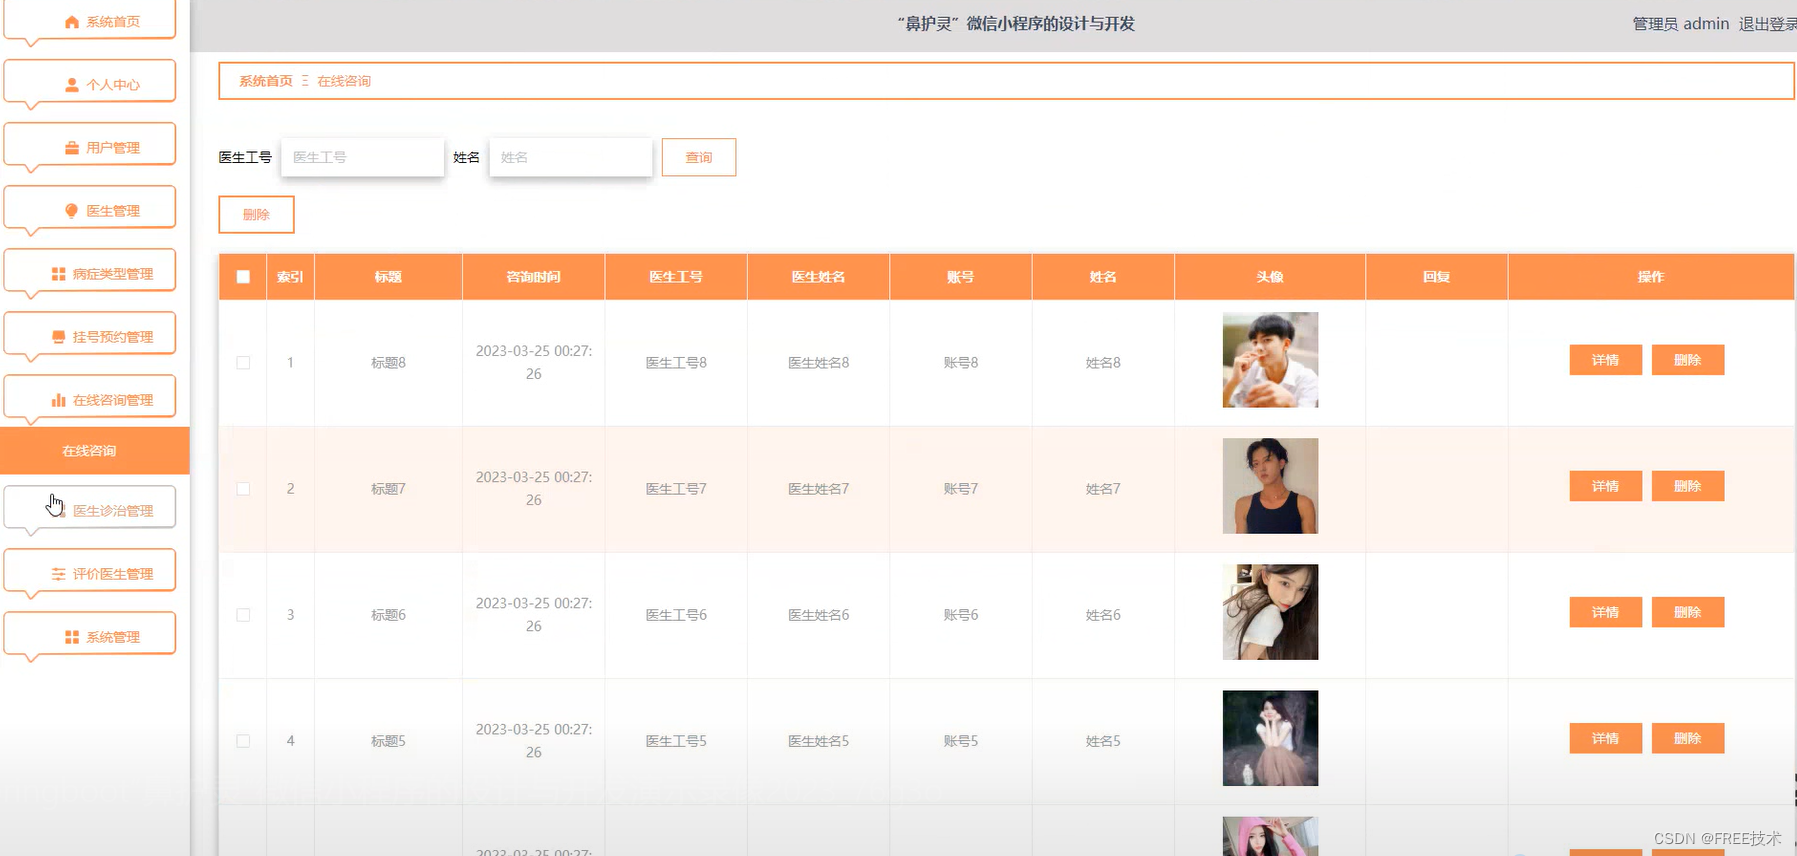Focus the 姓名 search input
This screenshot has height=856, width=1797.
pyautogui.click(x=570, y=157)
